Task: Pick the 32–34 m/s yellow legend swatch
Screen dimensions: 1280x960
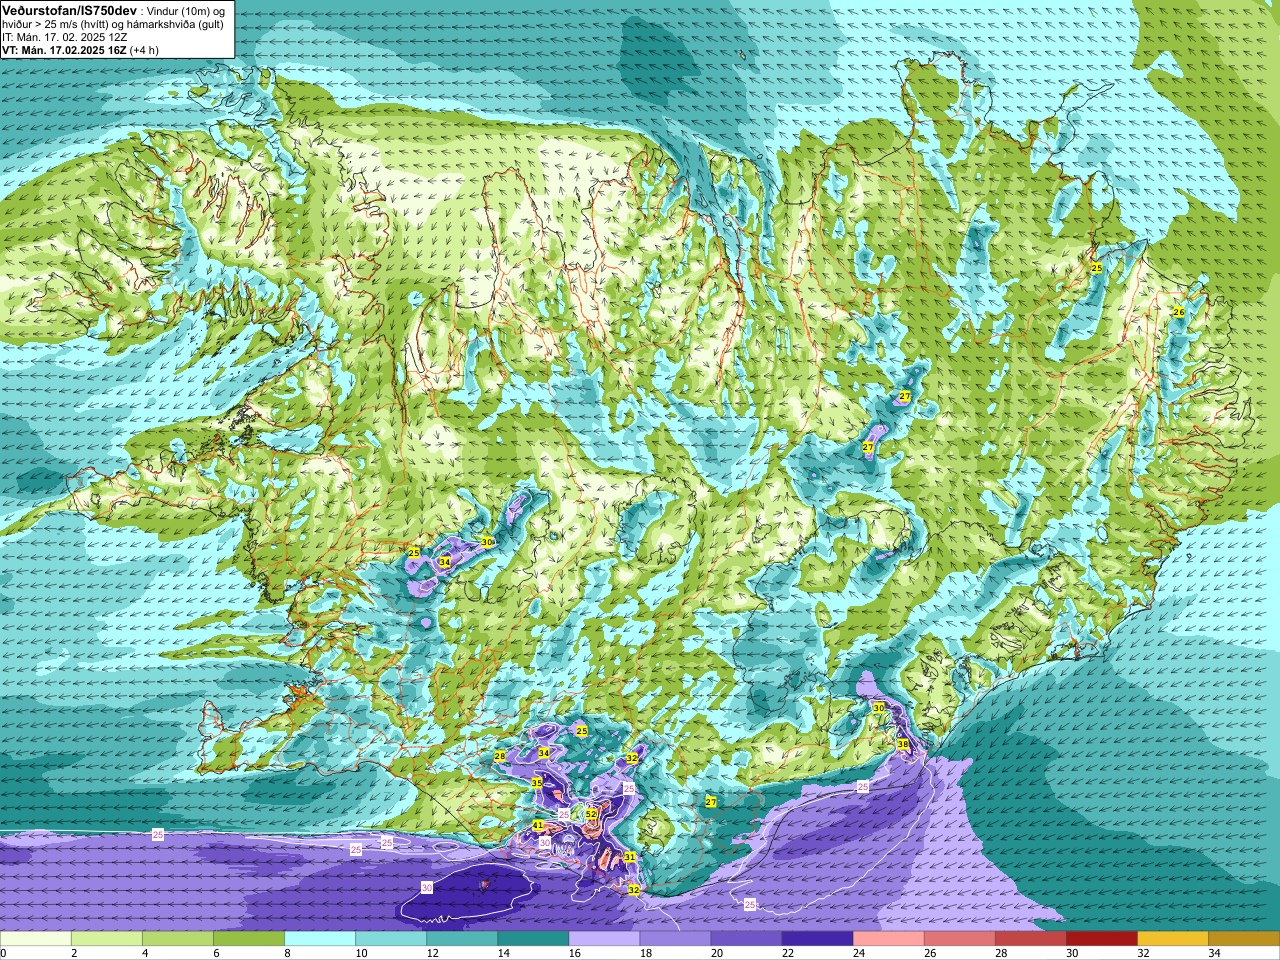Action: coord(1172,939)
